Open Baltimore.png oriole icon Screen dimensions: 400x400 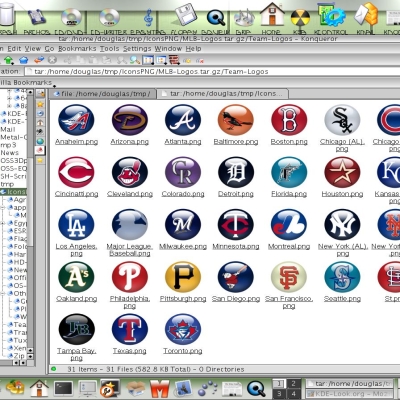tap(236, 120)
